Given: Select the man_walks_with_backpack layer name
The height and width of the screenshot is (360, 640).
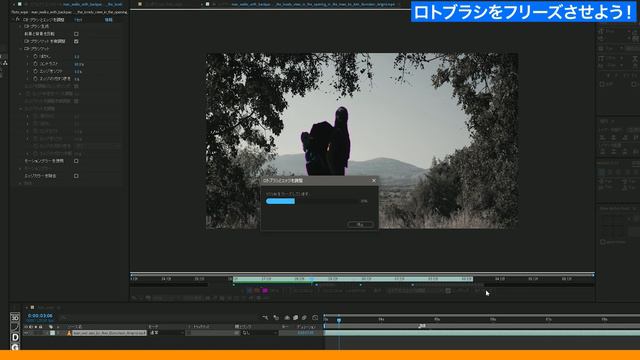Looking at the screenshot, I should [x=109, y=333].
